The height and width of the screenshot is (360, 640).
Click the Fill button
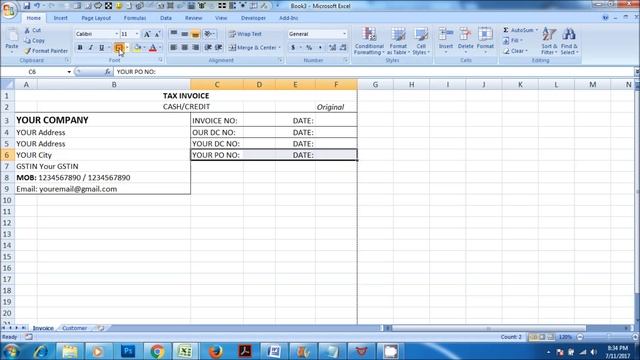(x=513, y=40)
